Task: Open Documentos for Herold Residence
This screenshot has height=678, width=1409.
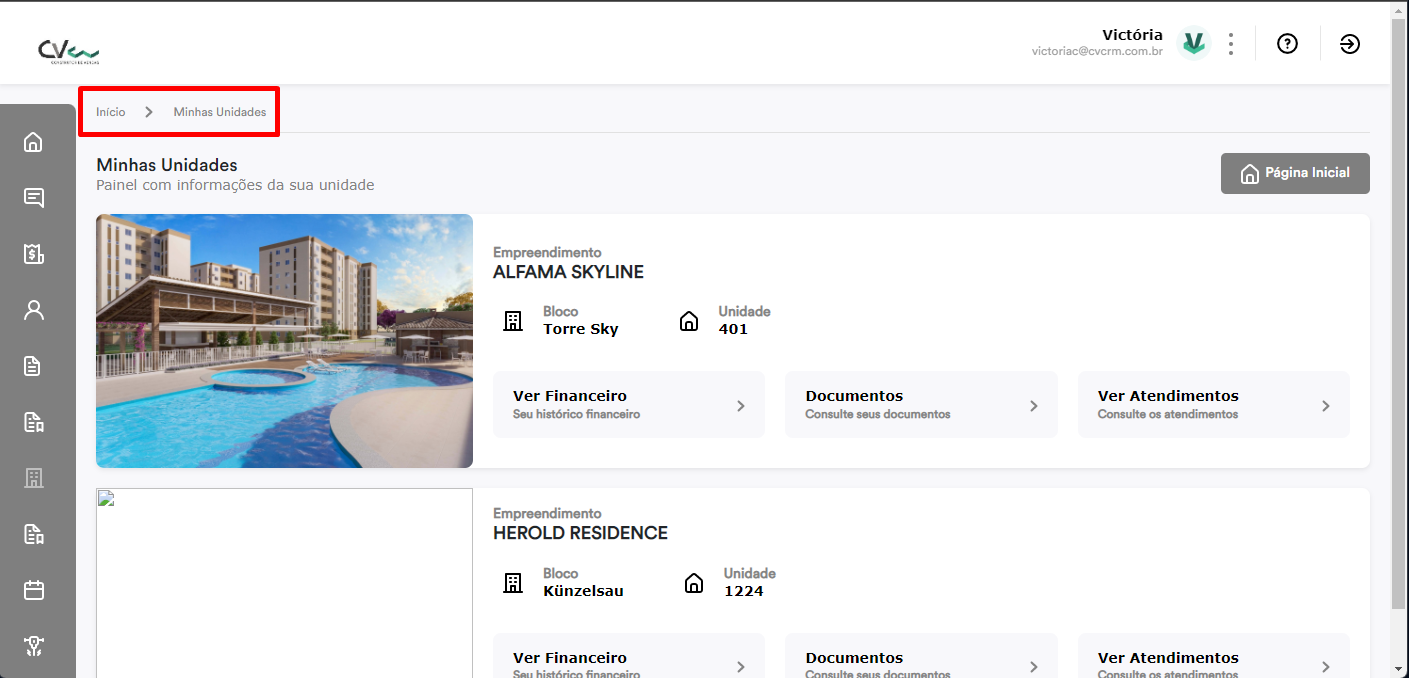Action: (x=921, y=656)
